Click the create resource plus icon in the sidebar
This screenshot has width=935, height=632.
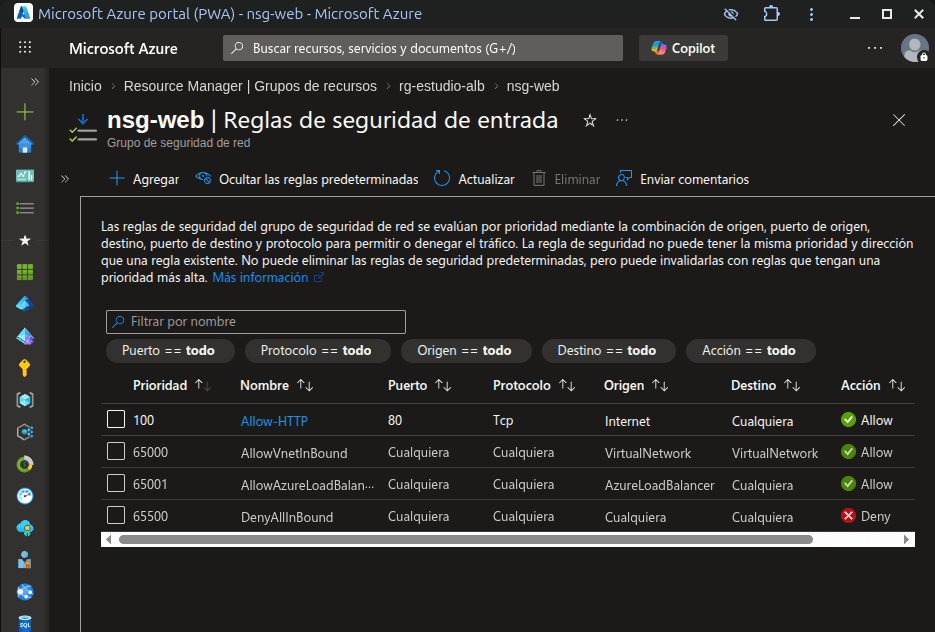point(25,112)
